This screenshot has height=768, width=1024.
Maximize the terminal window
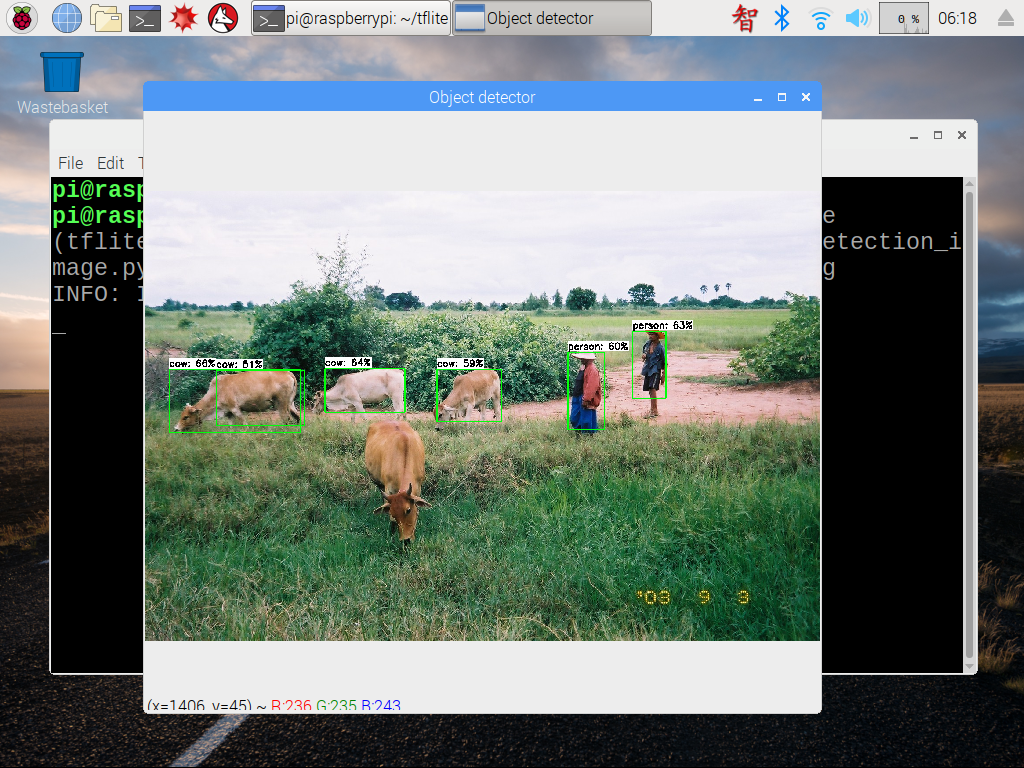tap(938, 135)
